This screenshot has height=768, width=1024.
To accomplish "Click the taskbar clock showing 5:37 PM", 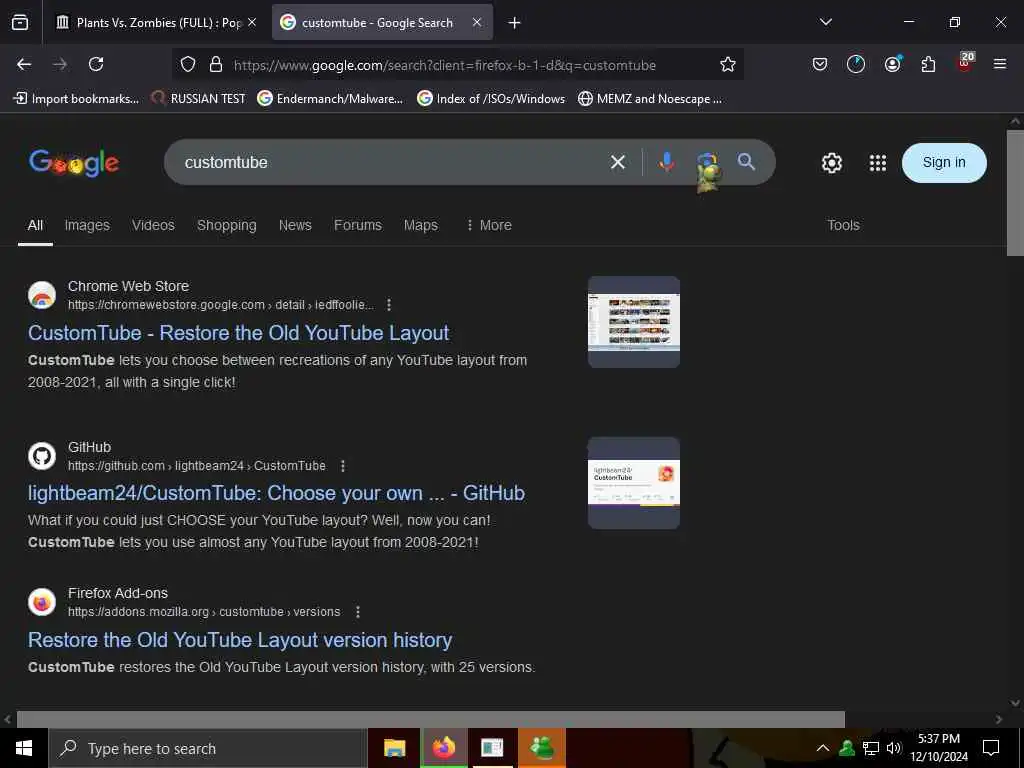I will (x=939, y=748).
